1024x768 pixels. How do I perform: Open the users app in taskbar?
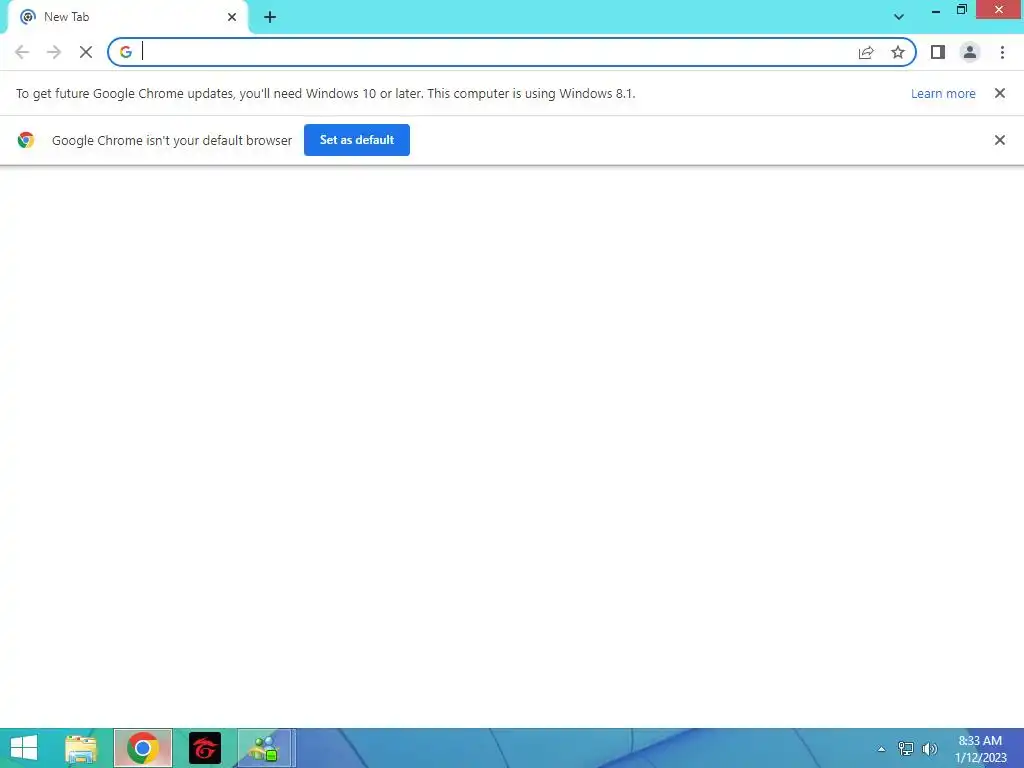(266, 748)
